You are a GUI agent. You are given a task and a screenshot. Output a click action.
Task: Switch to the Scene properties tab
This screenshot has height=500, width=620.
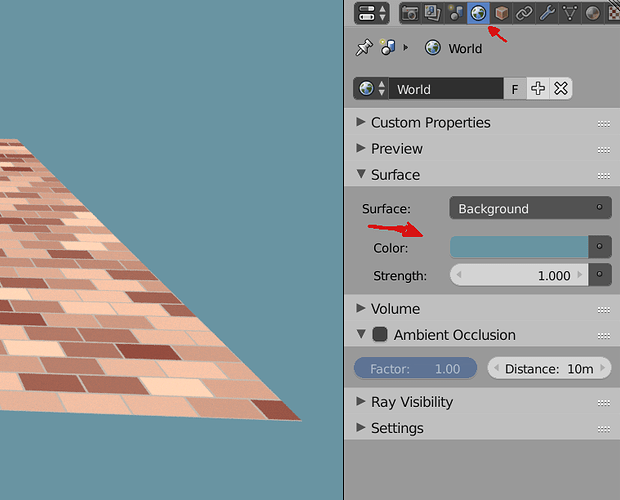[x=456, y=13]
